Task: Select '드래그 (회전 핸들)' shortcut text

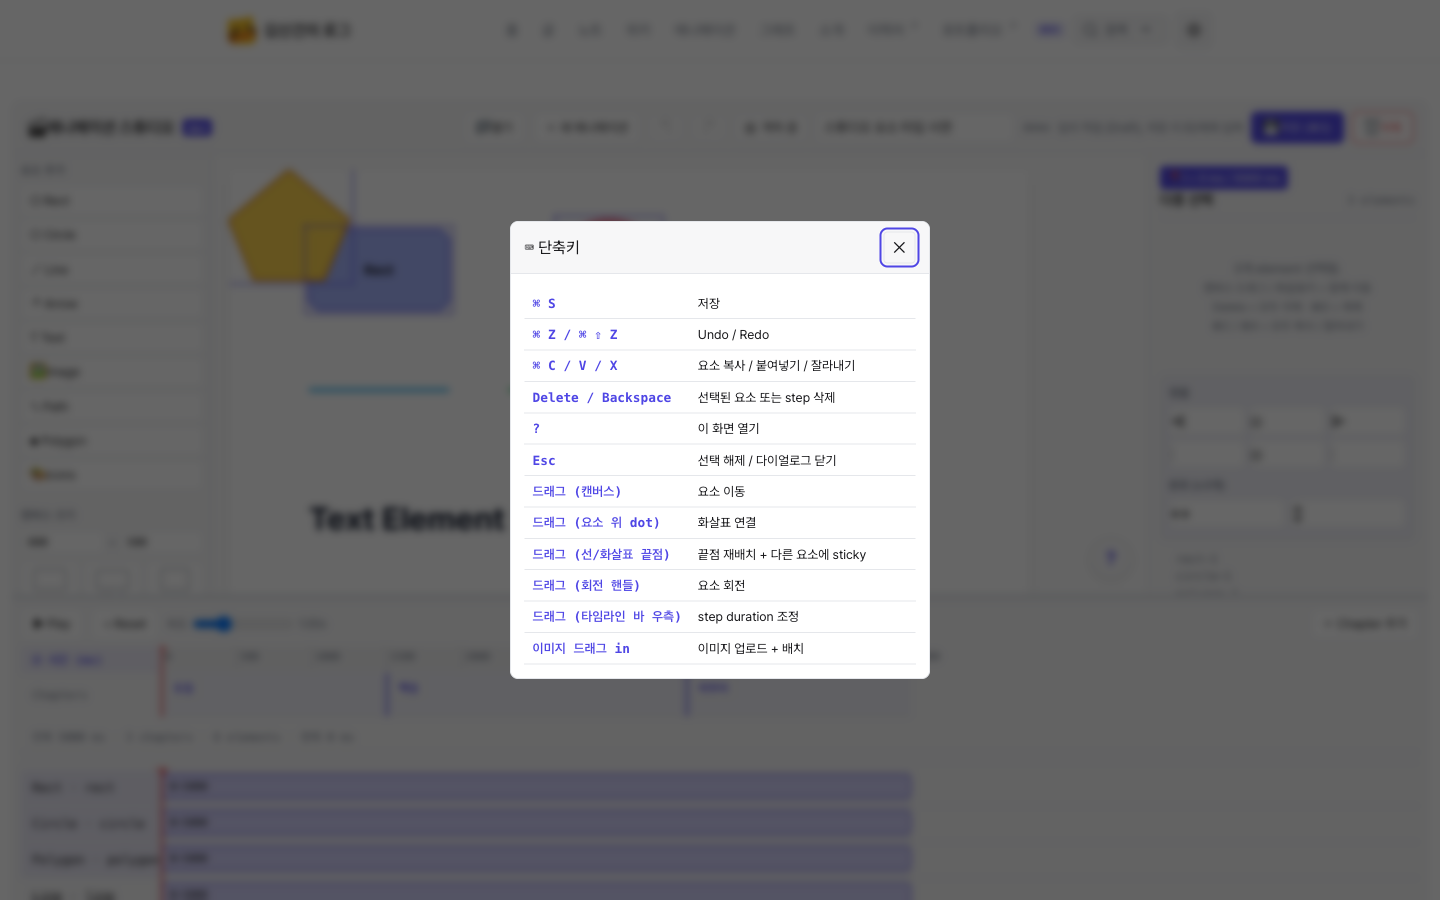Action: (586, 586)
